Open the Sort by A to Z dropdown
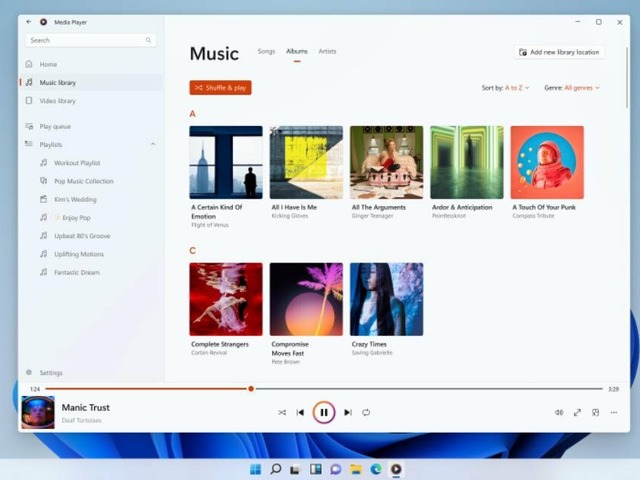Screen dimensions: 640x480 tap(516, 88)
